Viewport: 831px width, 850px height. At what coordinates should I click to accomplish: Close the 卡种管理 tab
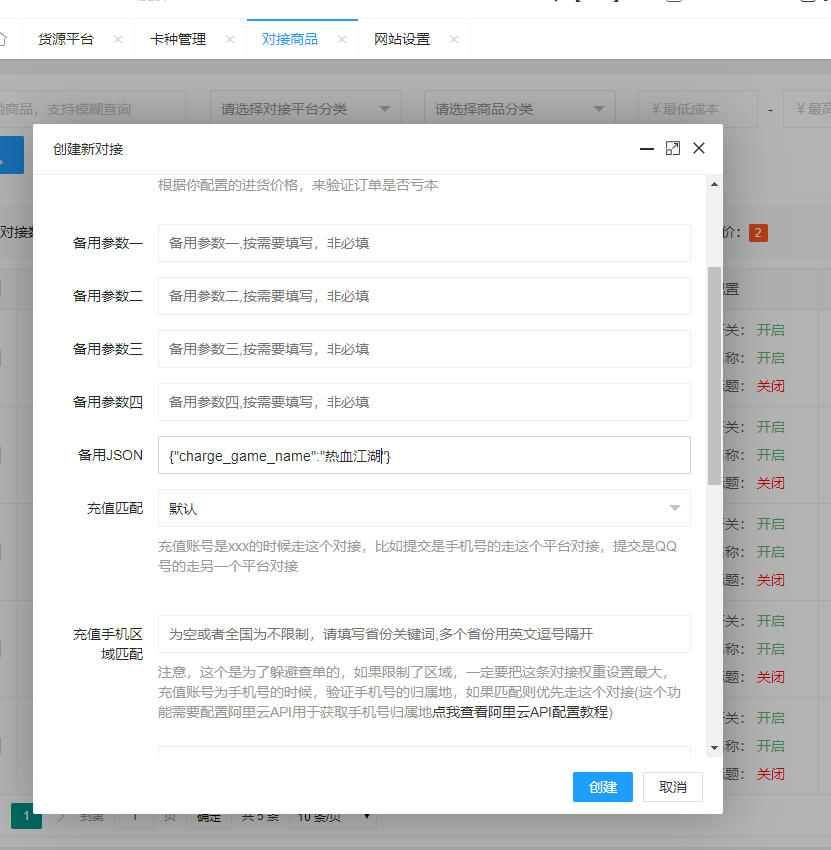pyautogui.click(x=230, y=40)
